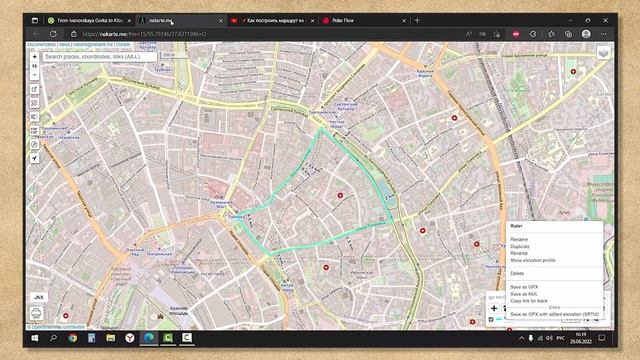This screenshot has height=360, width=640.
Task: Open the browser profile avatar
Action: point(586,34)
